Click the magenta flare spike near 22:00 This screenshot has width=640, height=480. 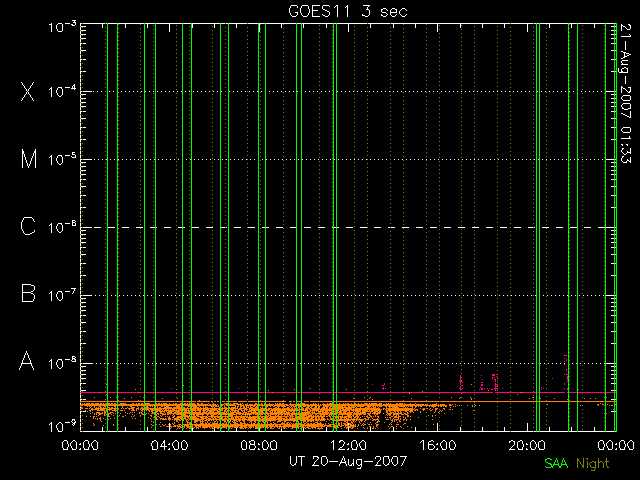566,372
